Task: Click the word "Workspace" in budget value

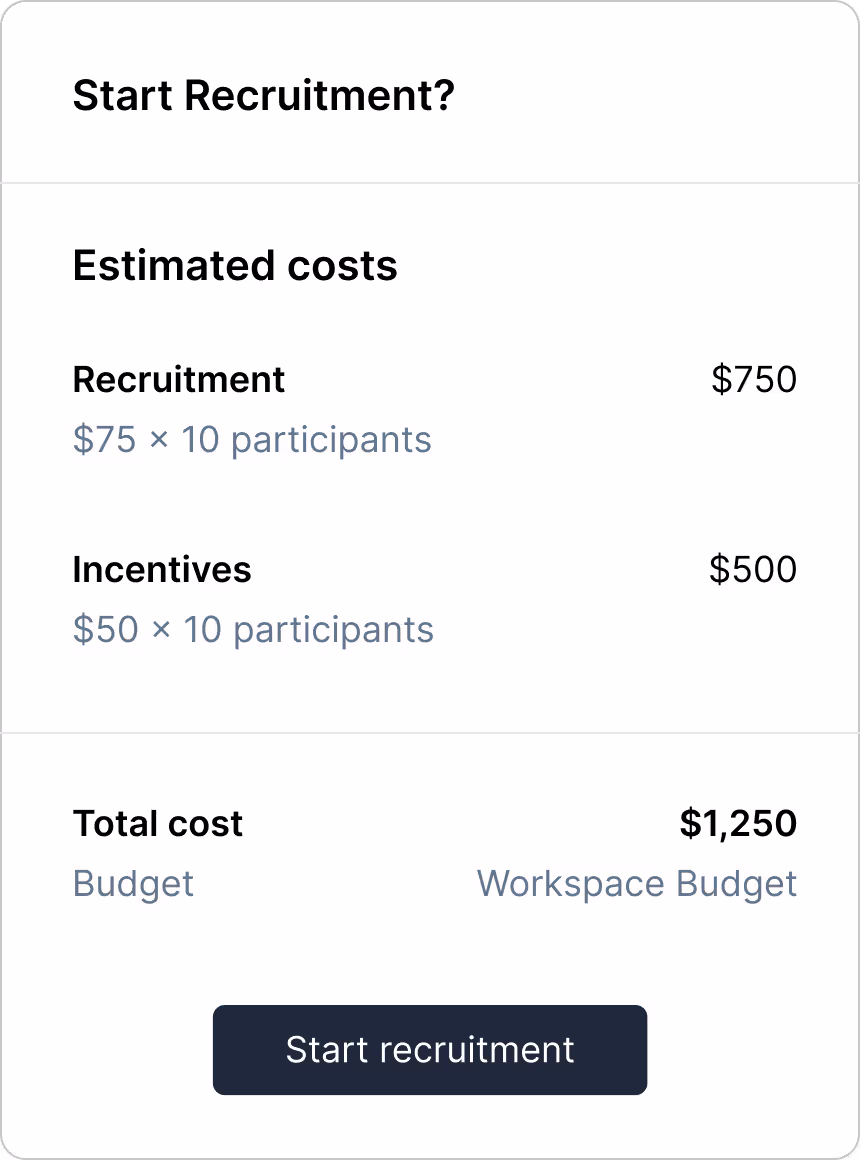Action: (571, 884)
